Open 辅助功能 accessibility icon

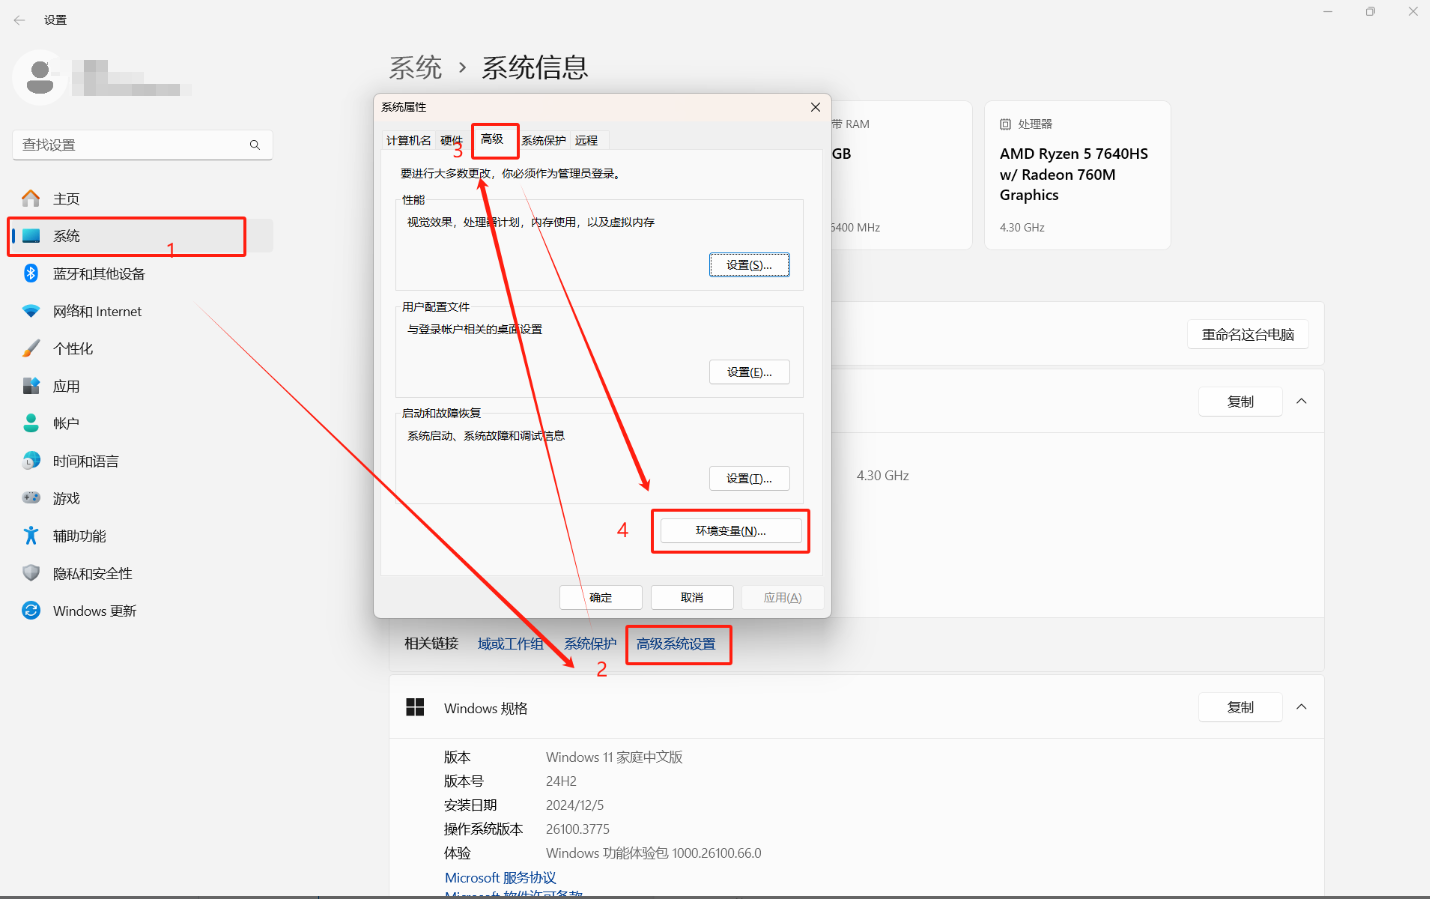point(31,536)
